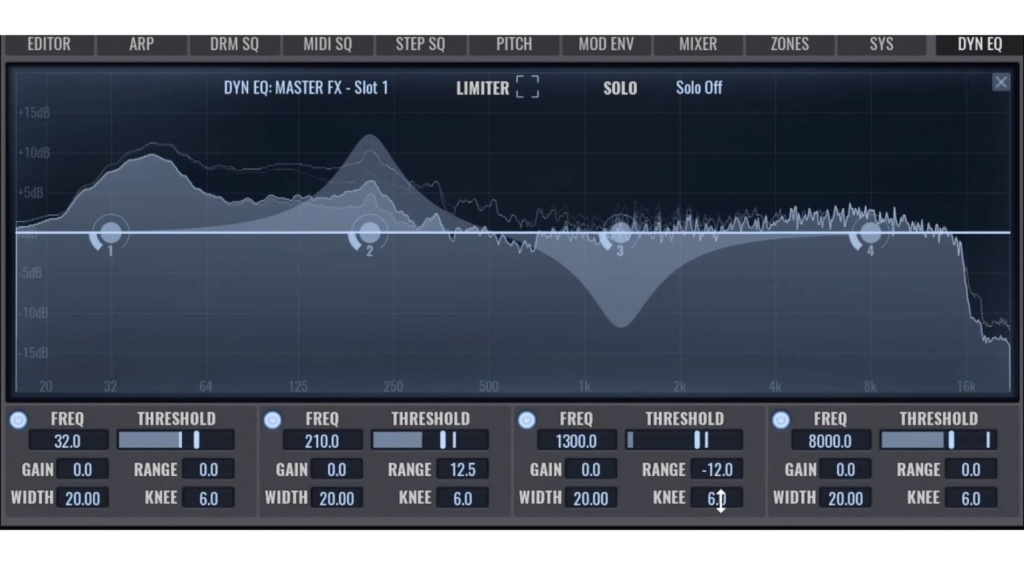Screen dimensions: 1024x565
Task: Close the Dyn EQ panel with X
Action: tap(1000, 82)
